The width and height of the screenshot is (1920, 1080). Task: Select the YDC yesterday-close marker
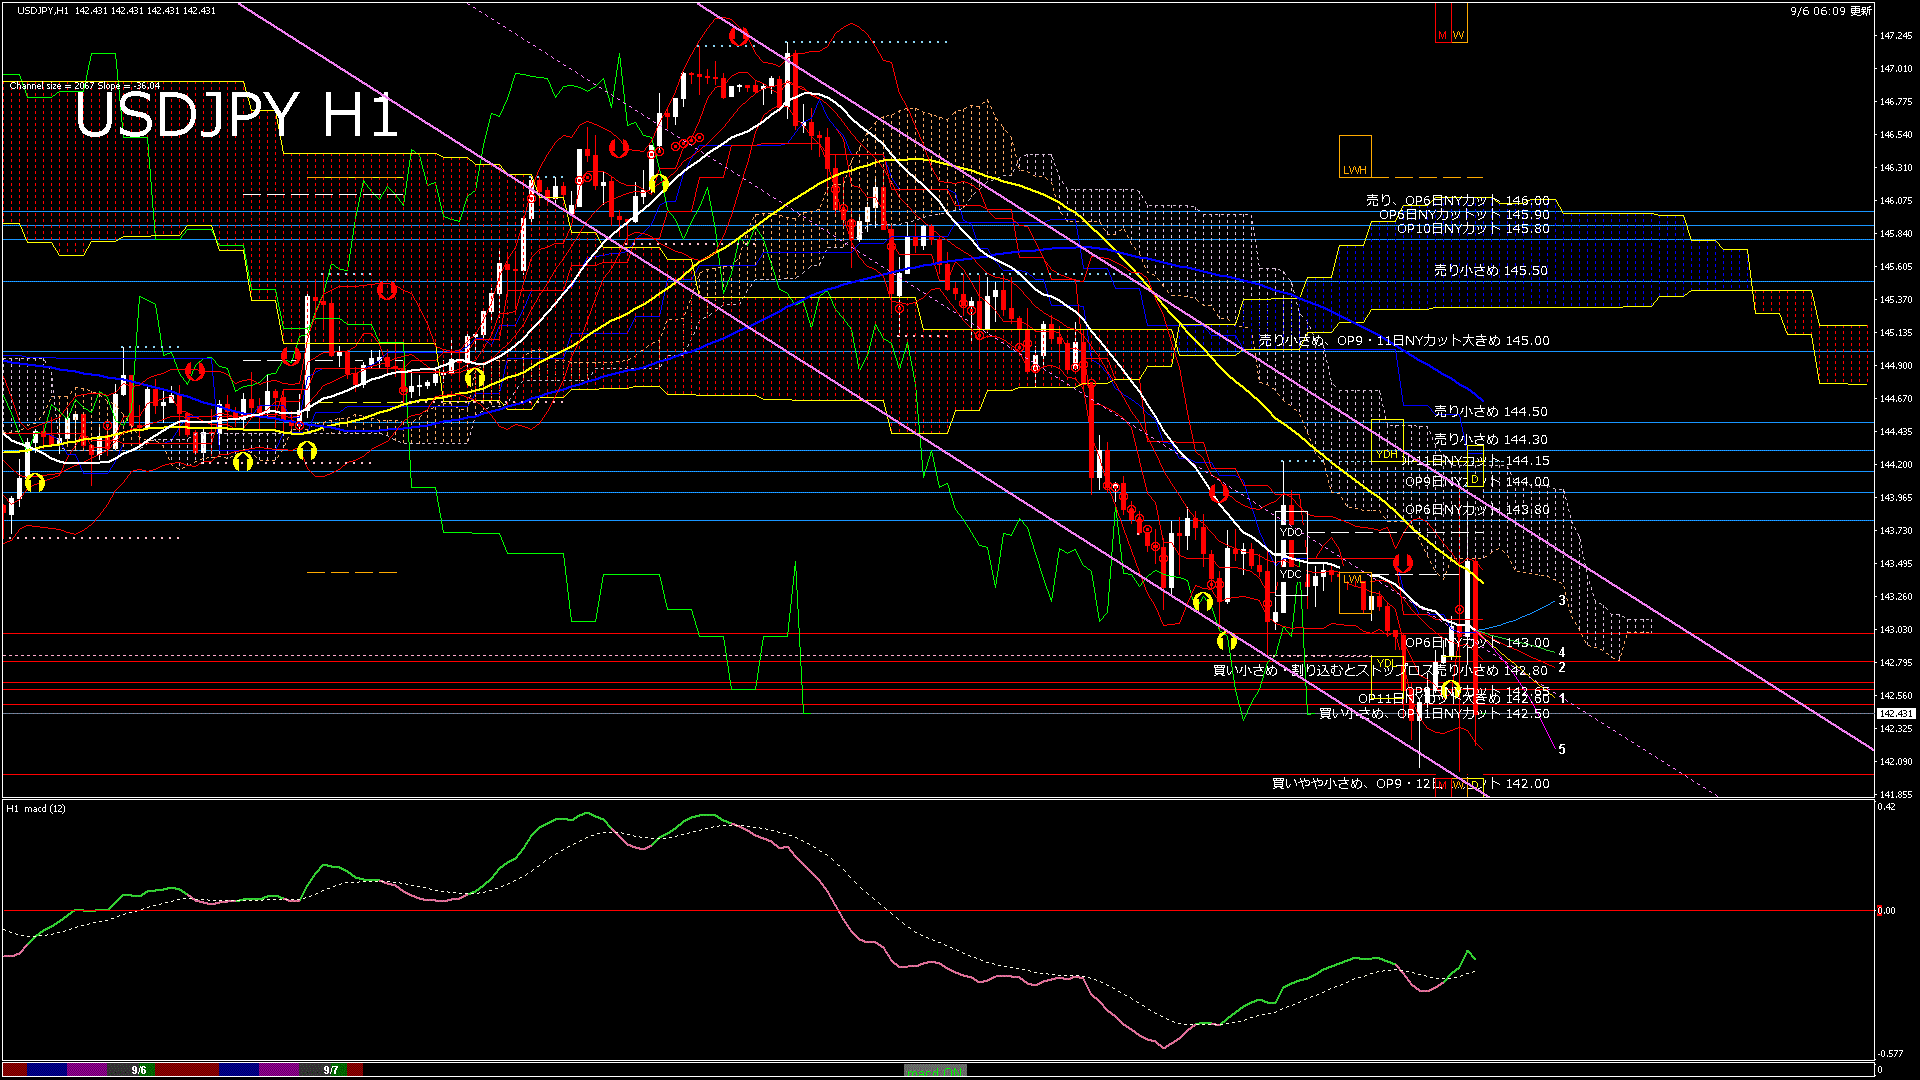[1291, 574]
